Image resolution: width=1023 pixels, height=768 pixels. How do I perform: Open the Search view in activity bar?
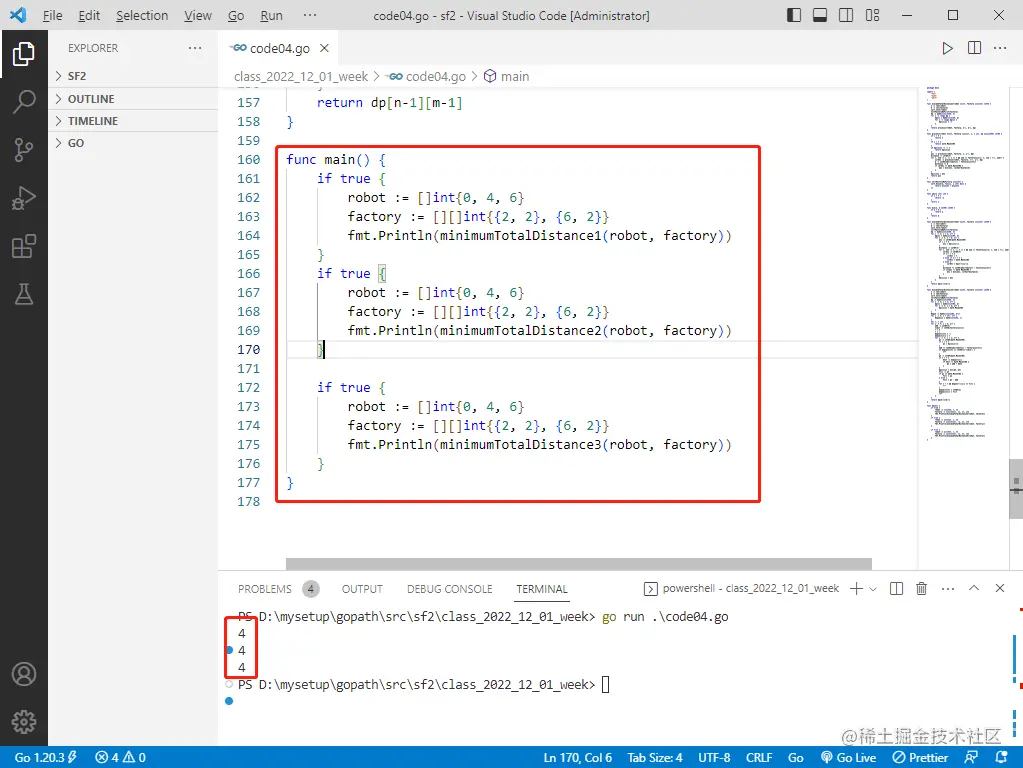[x=23, y=102]
